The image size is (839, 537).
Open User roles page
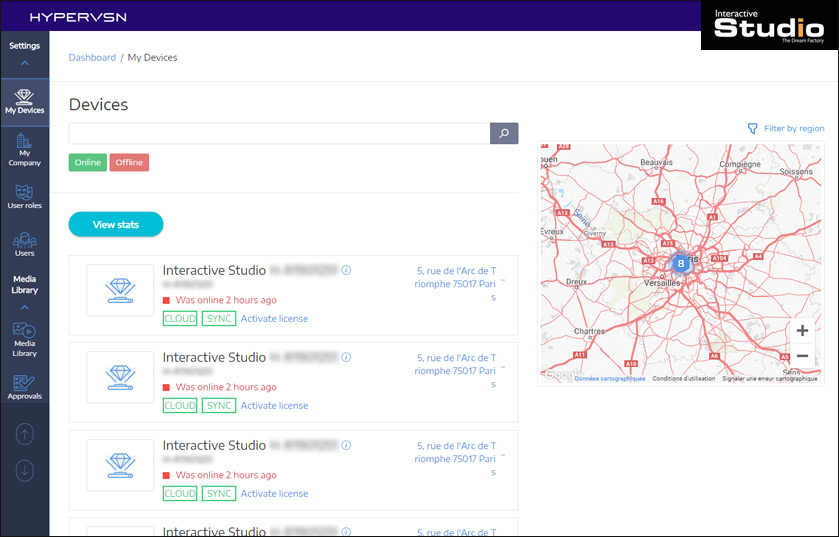[25, 196]
